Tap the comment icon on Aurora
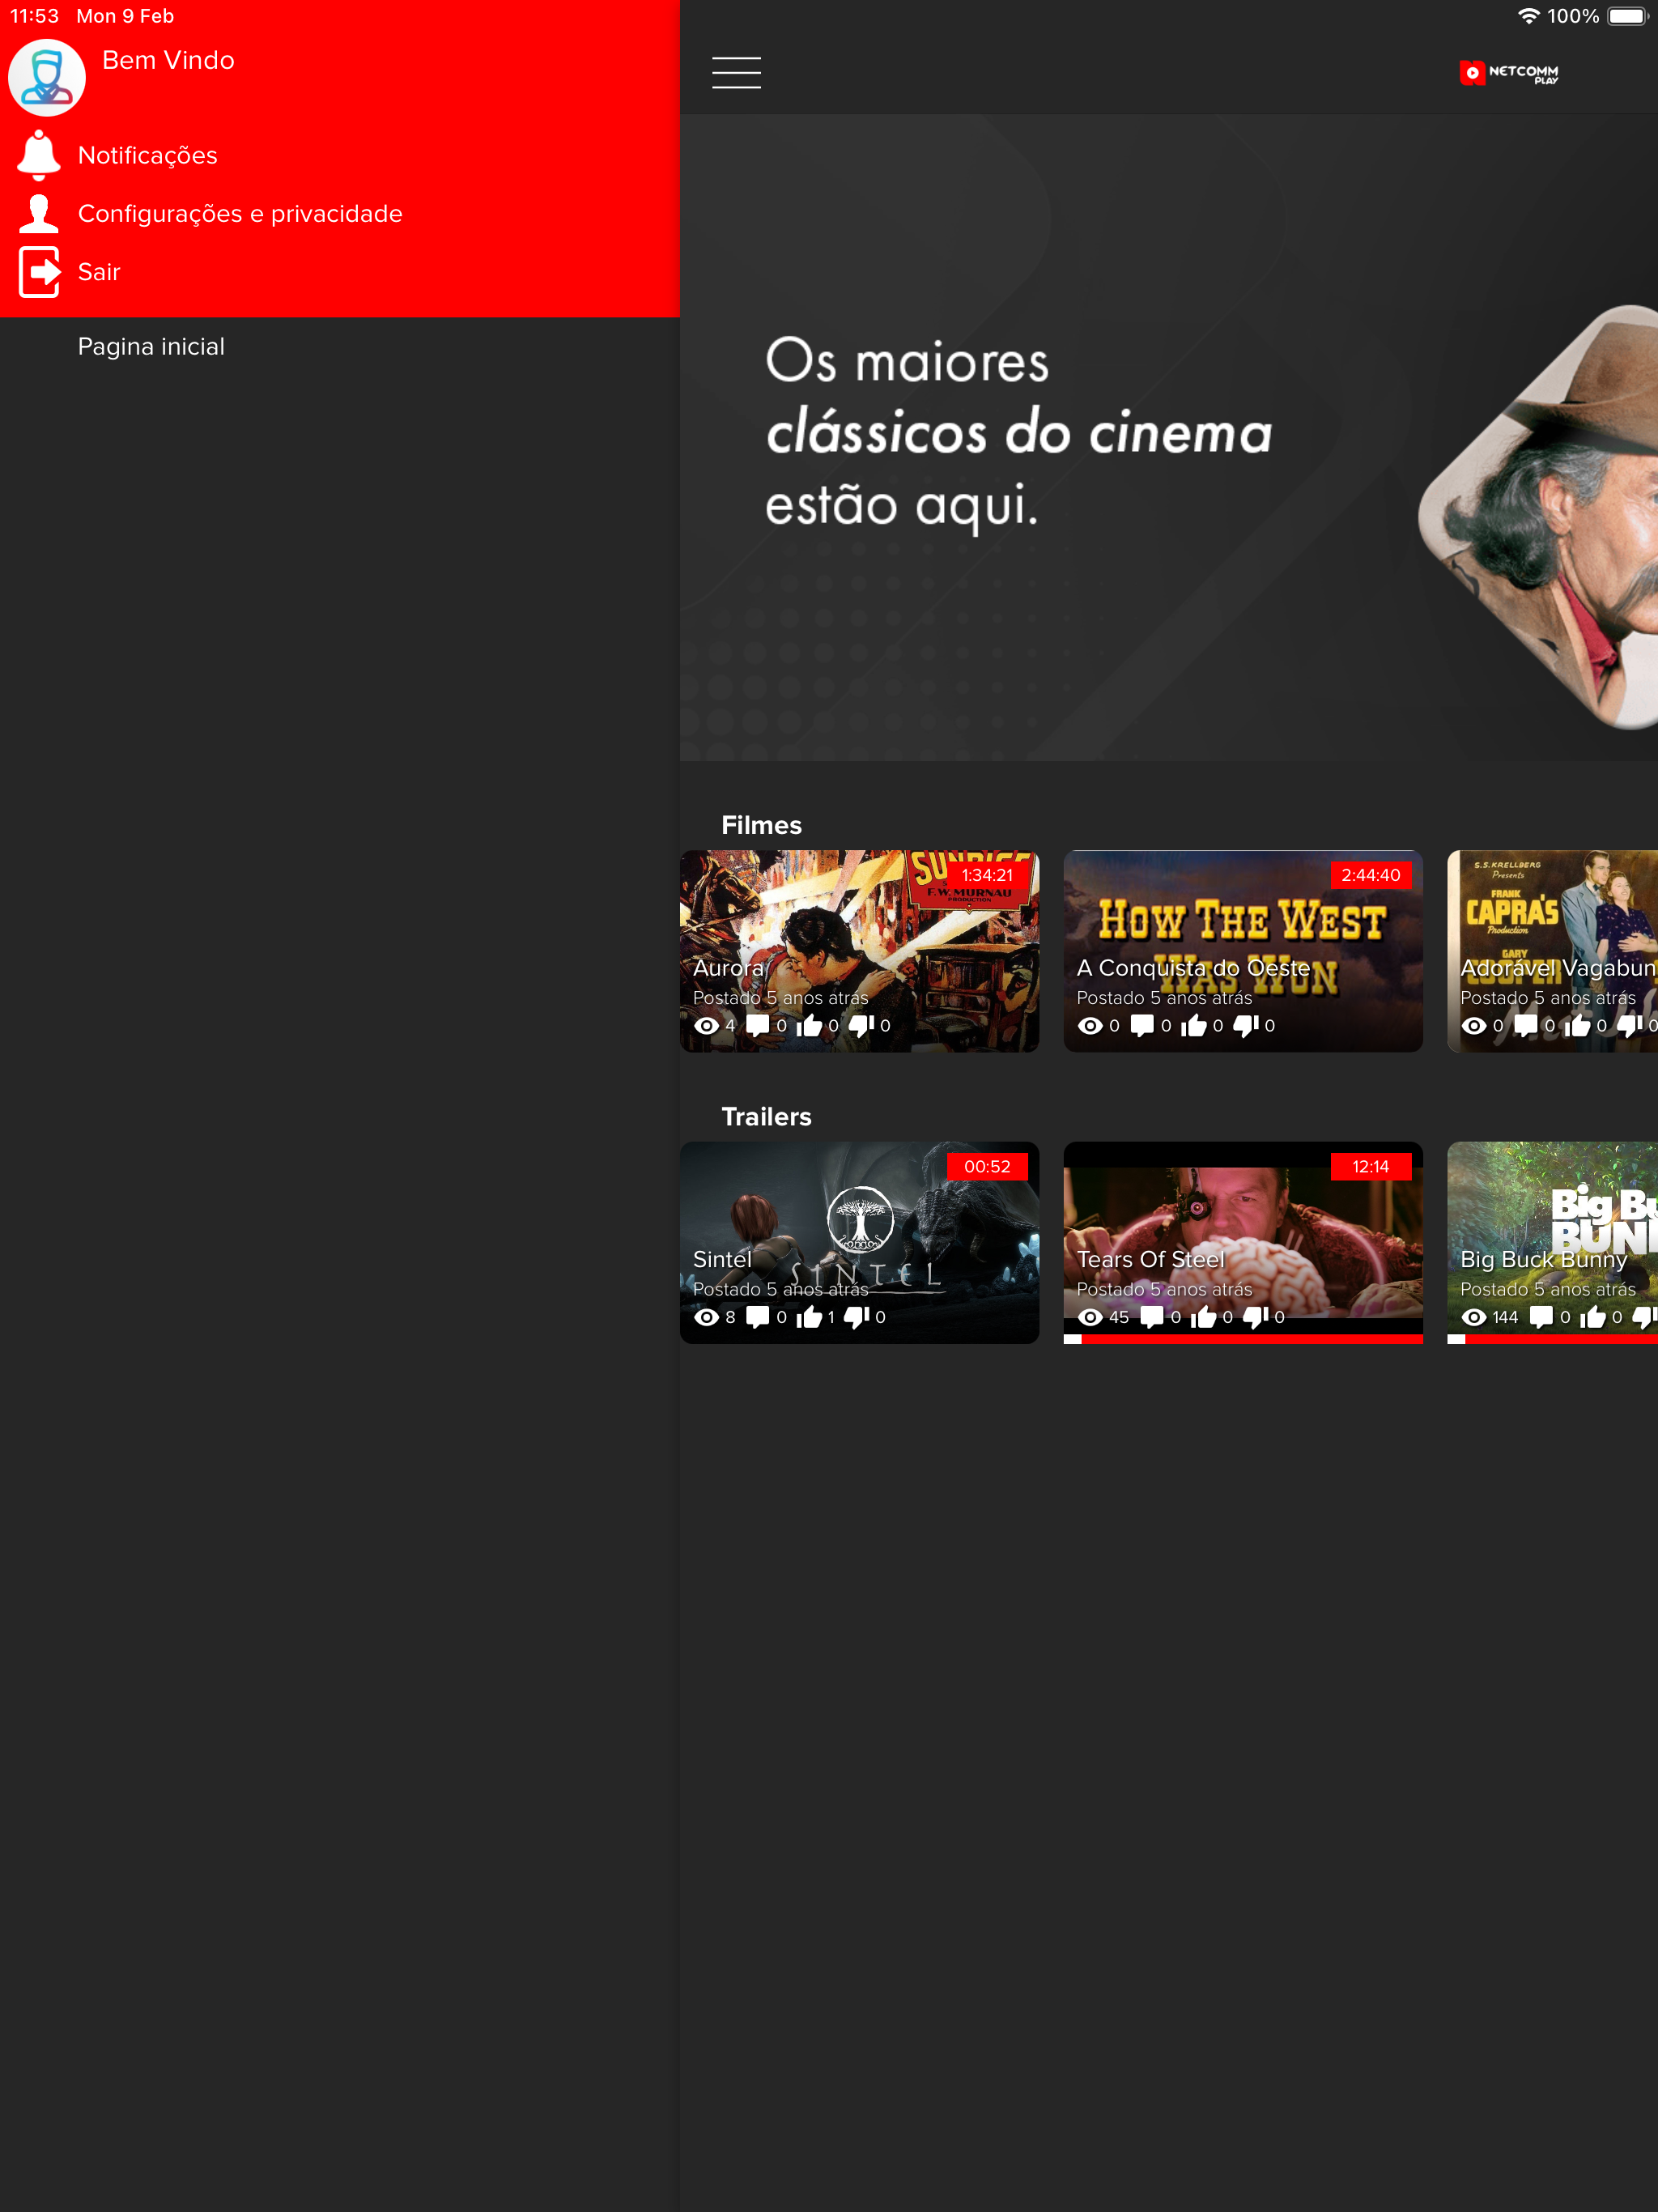 click(x=758, y=1025)
